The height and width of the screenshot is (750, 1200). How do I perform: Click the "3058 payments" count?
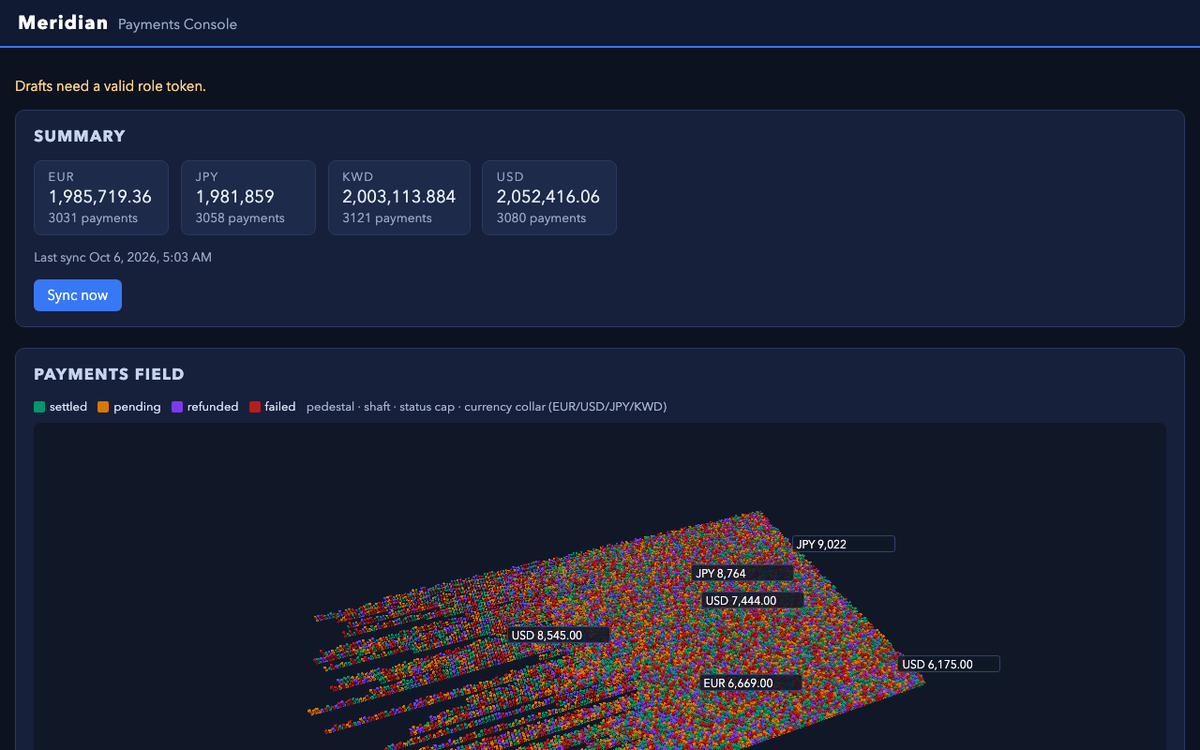click(240, 218)
